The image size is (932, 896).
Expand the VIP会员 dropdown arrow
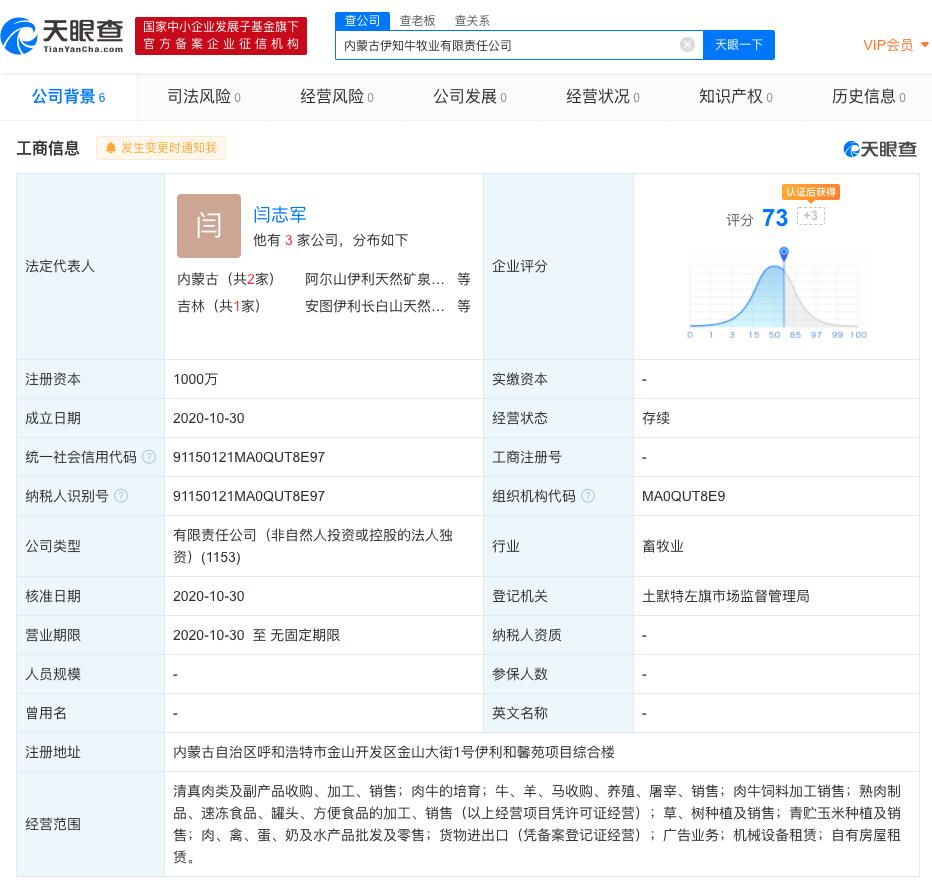tap(924, 45)
